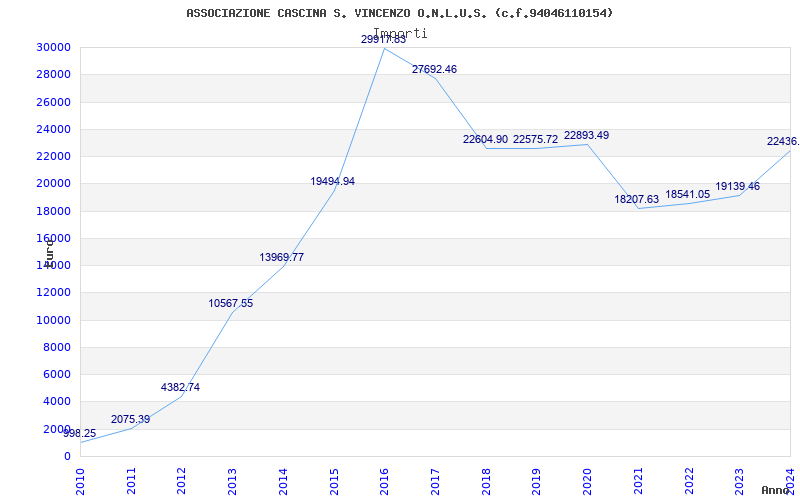The image size is (800, 500).
Task: Click y-axis value 4000
Action: [56, 402]
